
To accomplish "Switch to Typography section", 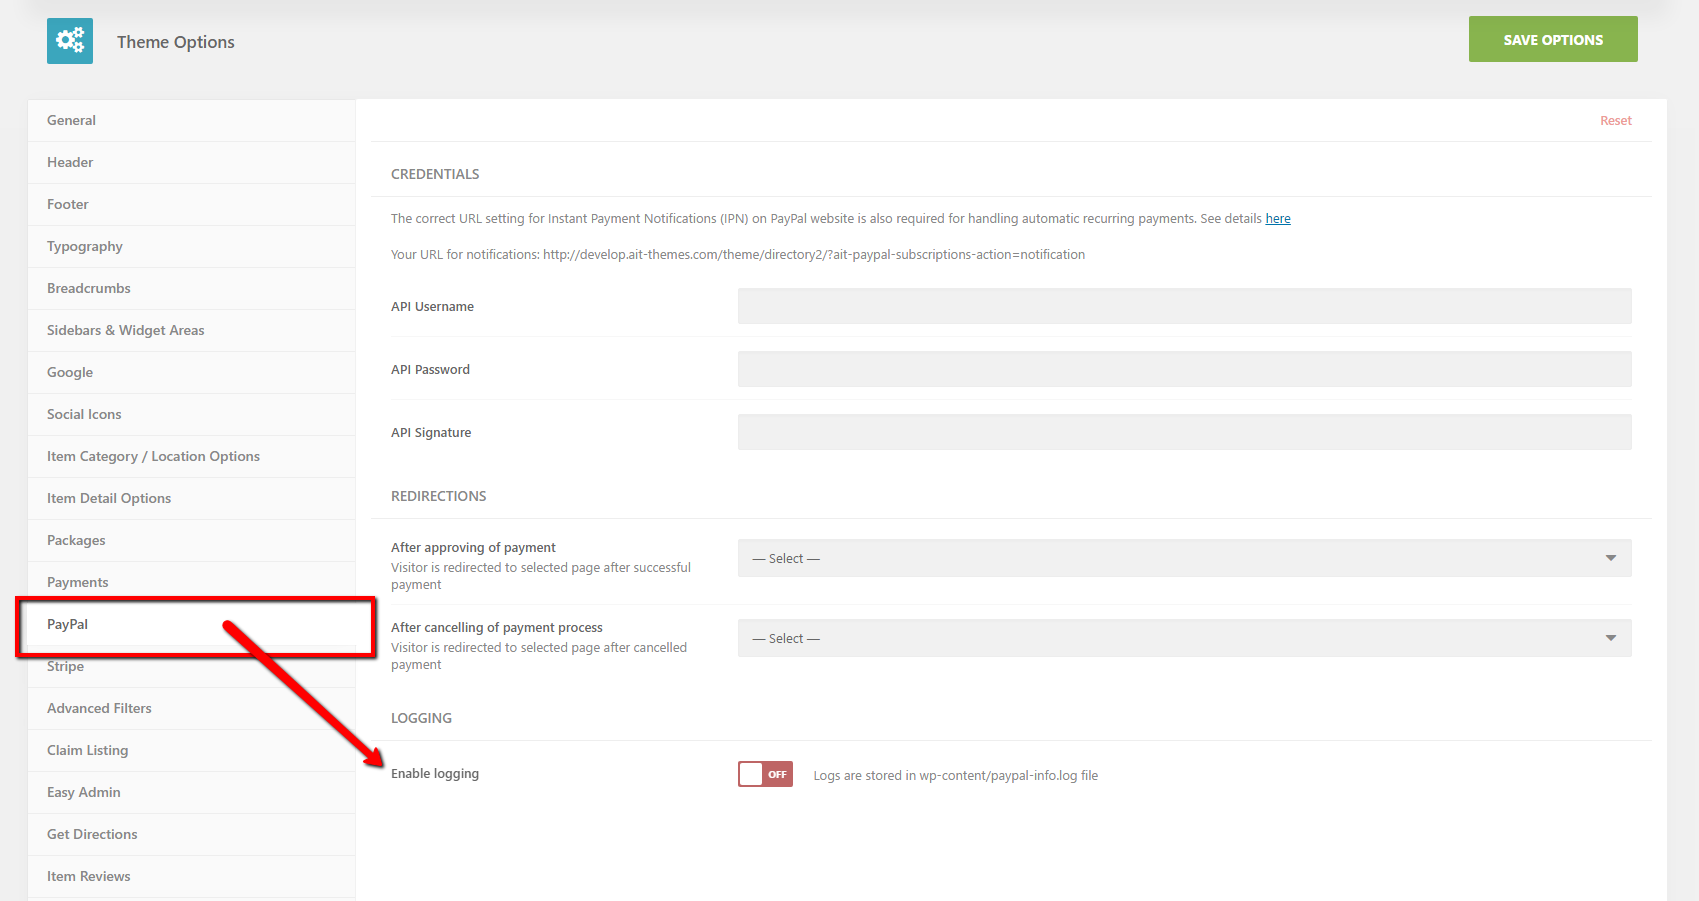I will 191,246.
